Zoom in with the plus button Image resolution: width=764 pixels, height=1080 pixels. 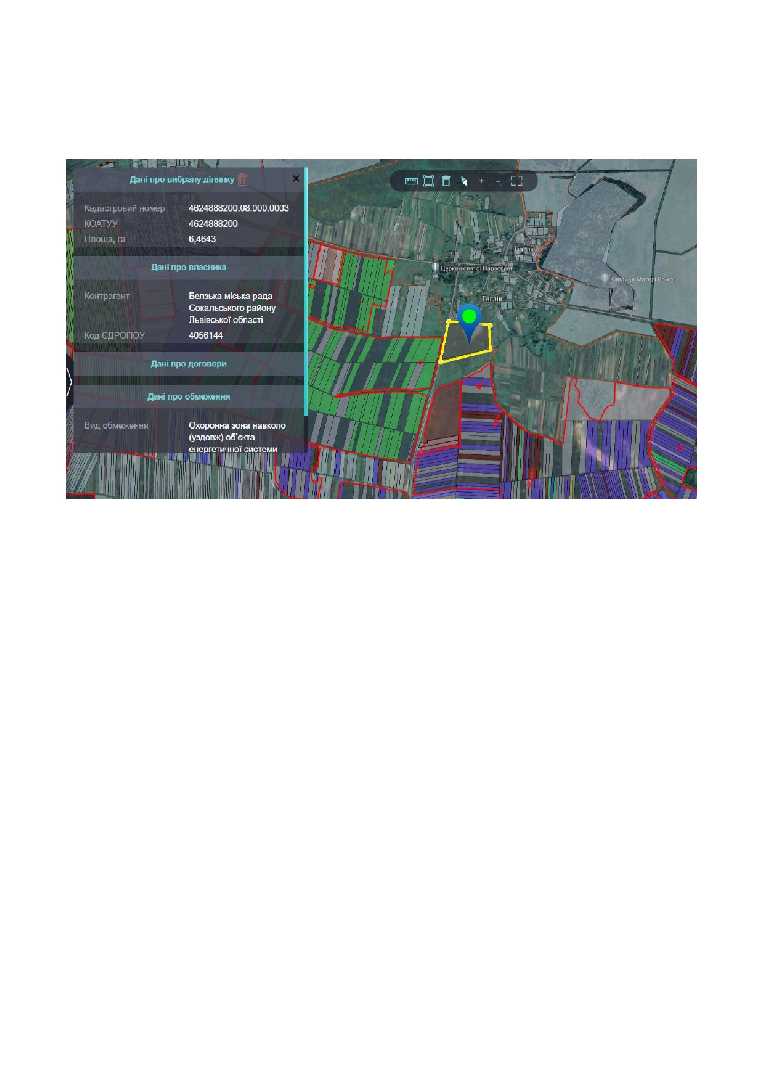[x=481, y=181]
